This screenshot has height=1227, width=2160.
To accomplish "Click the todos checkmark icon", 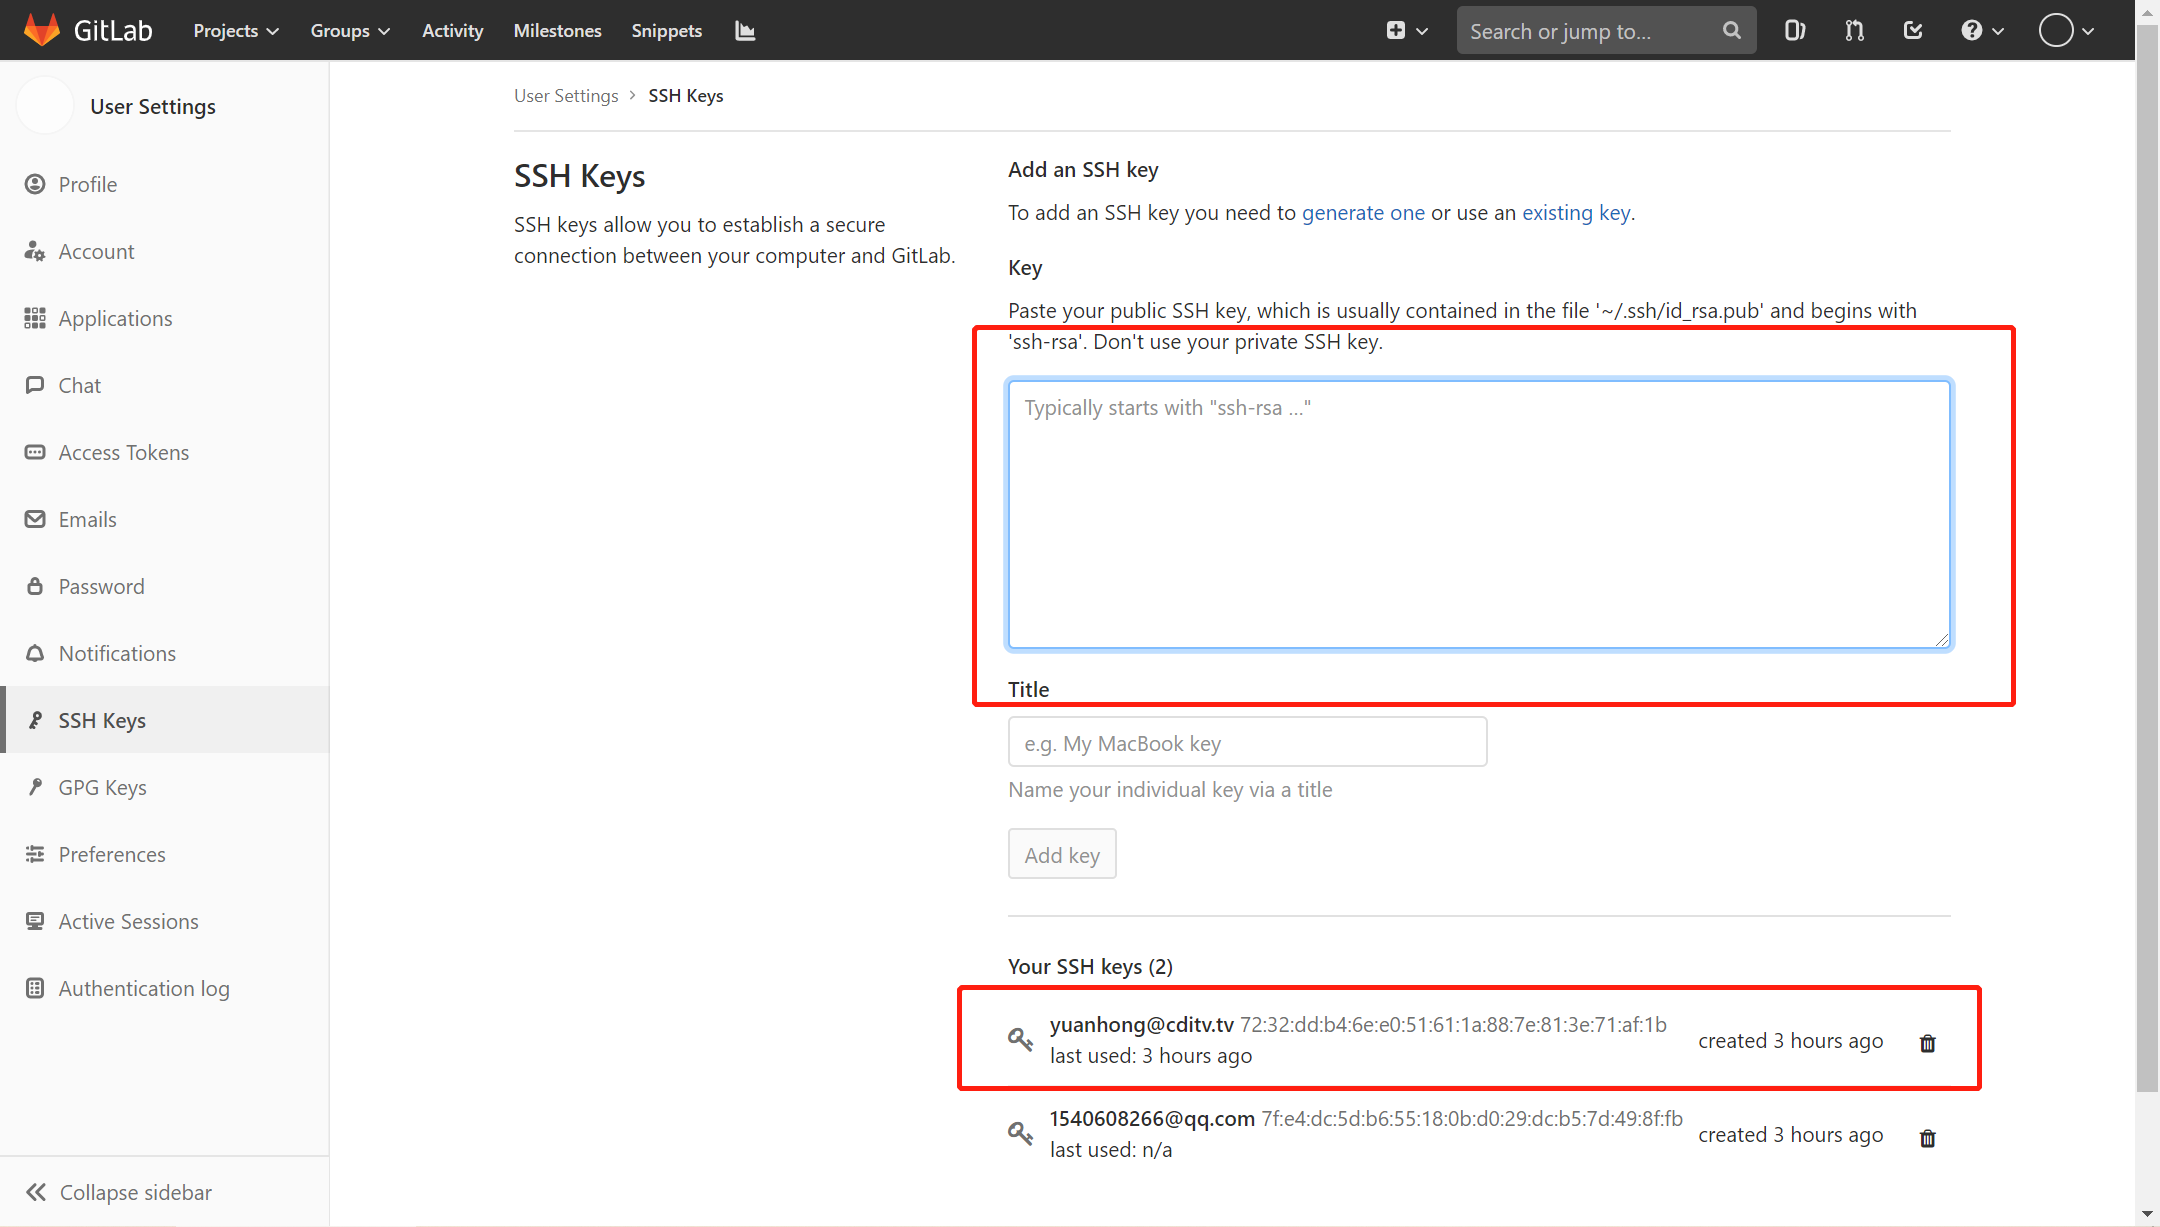I will pos(1913,30).
